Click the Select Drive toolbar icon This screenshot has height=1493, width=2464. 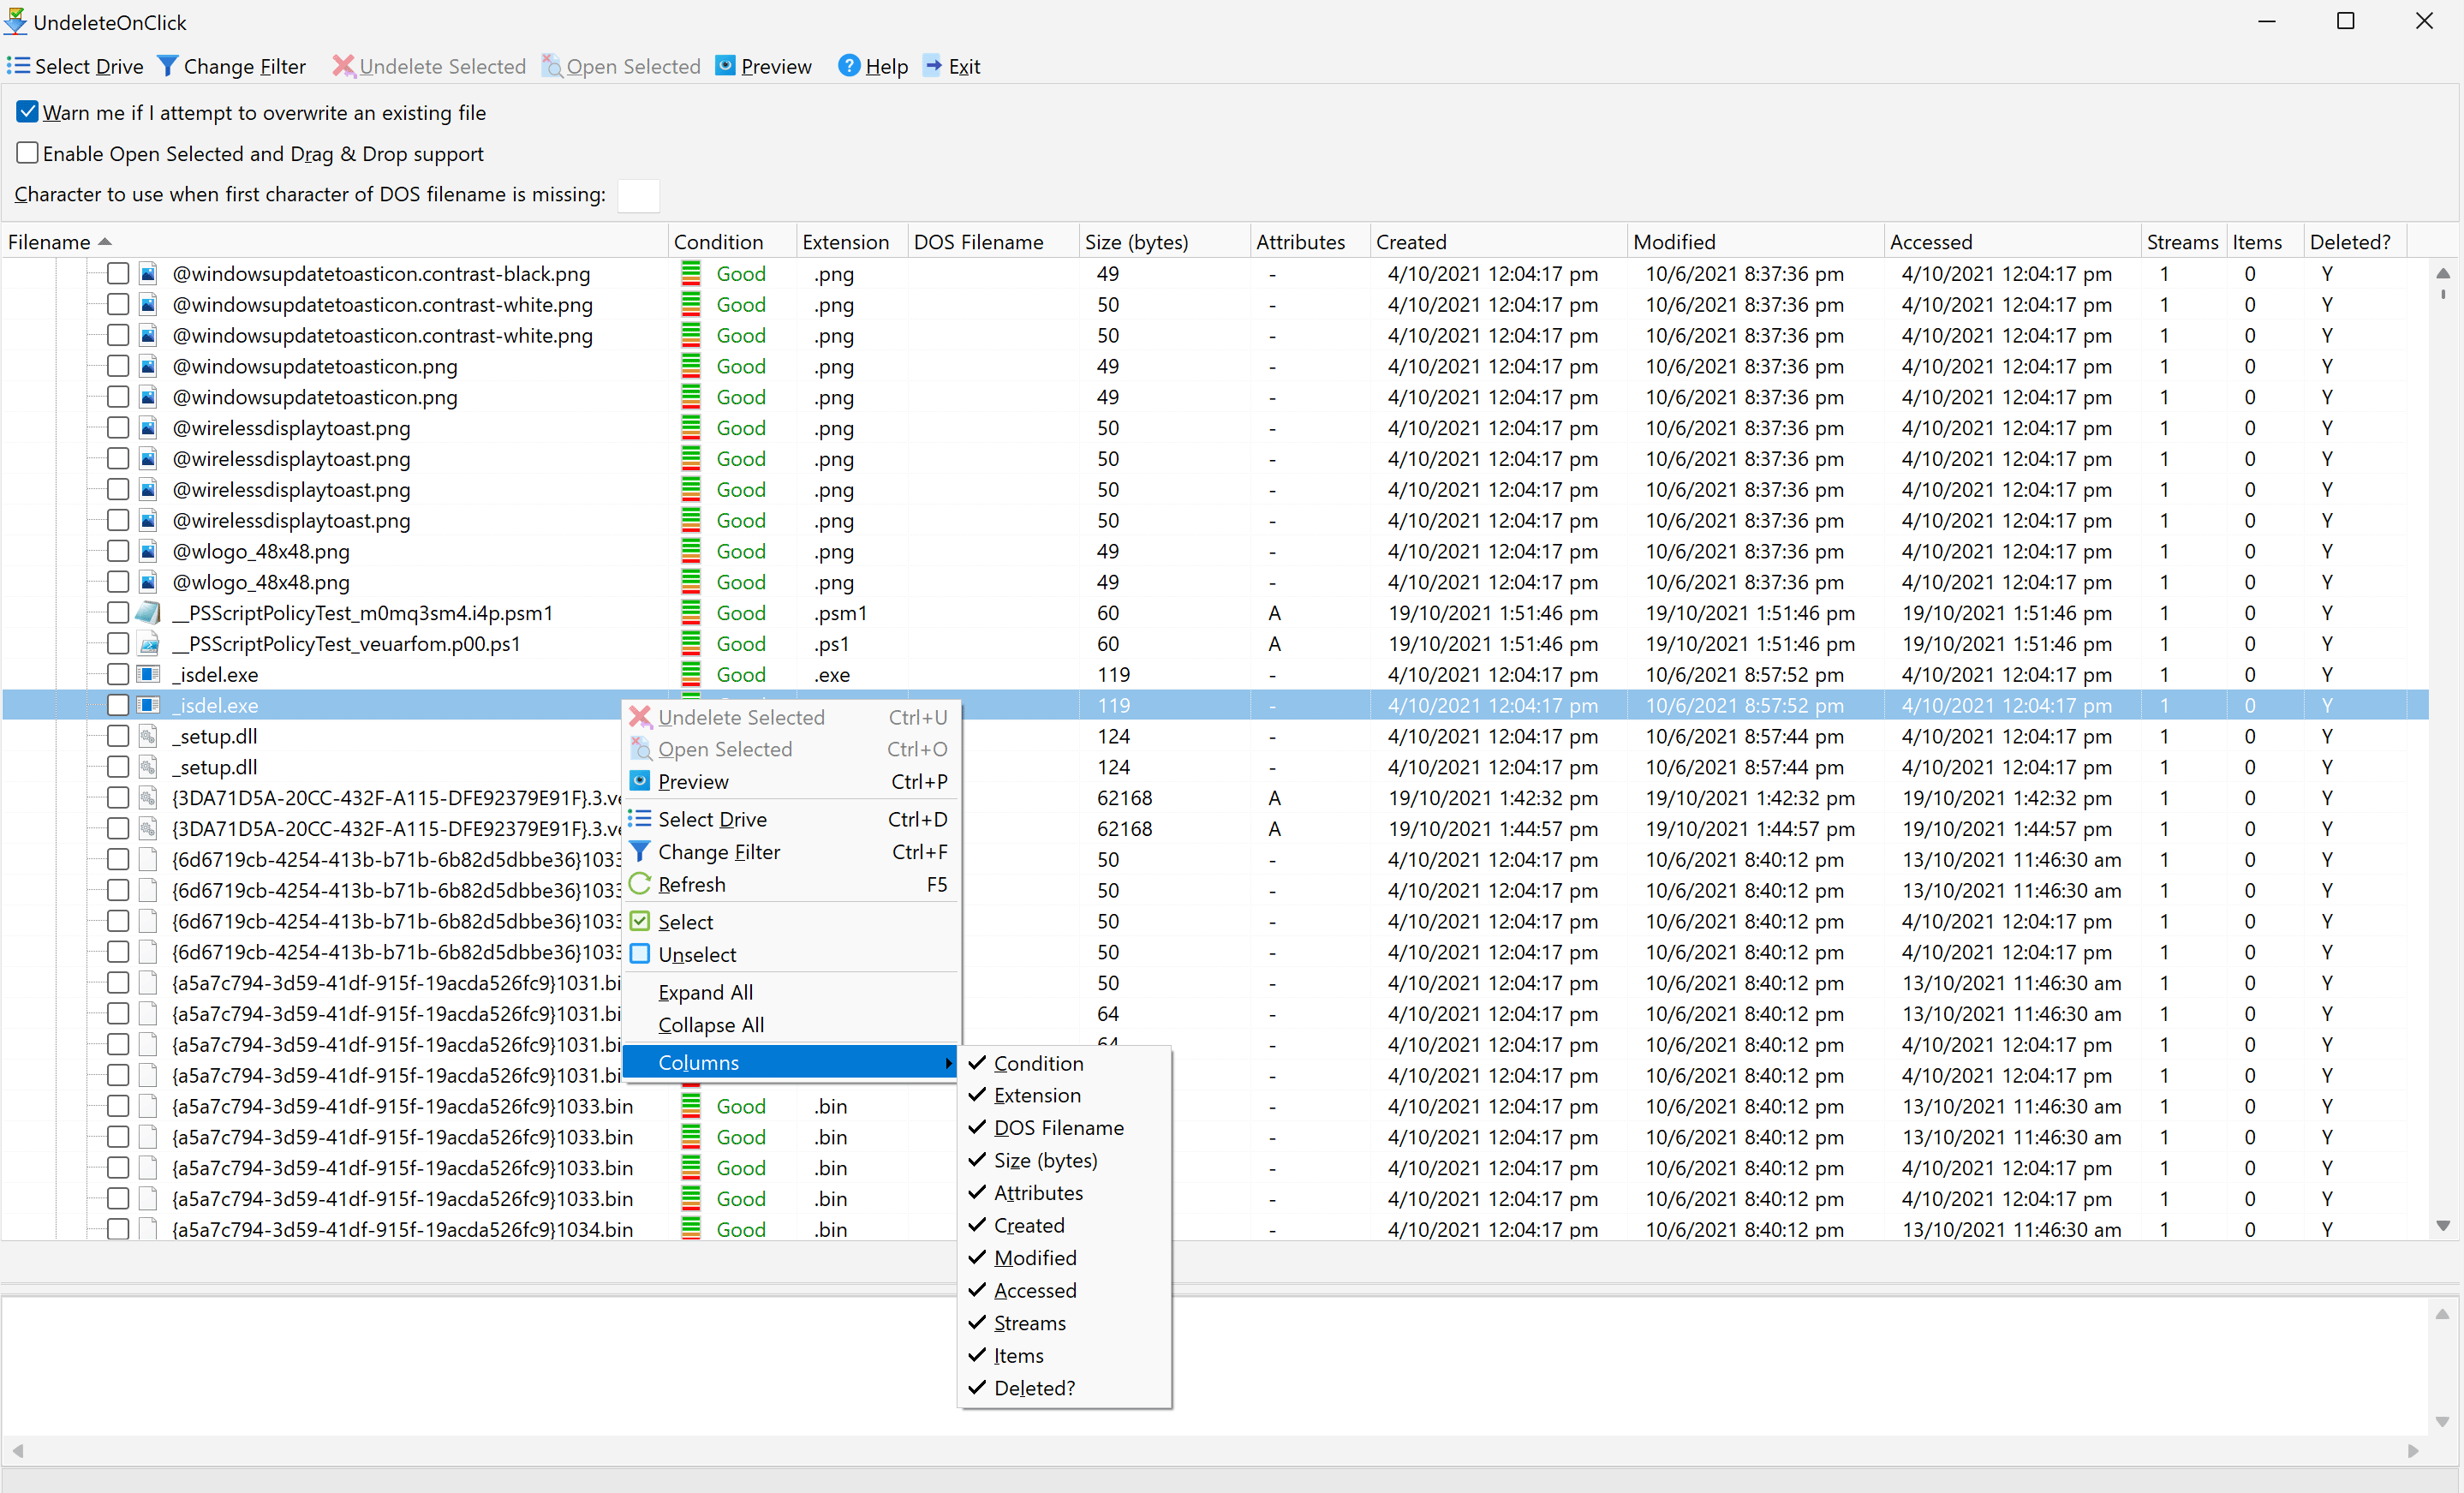click(x=18, y=66)
